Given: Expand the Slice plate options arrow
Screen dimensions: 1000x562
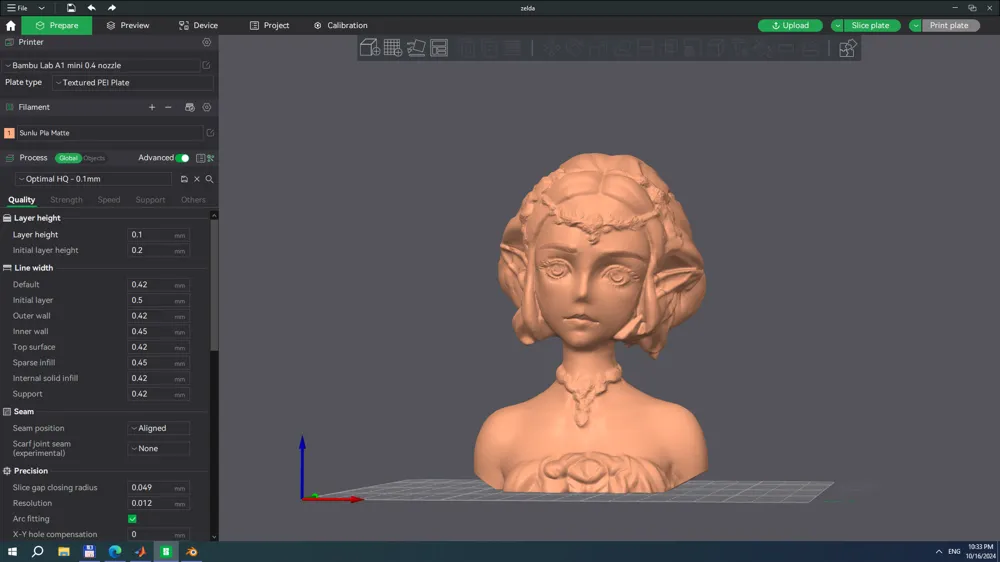Looking at the screenshot, I should (x=837, y=26).
